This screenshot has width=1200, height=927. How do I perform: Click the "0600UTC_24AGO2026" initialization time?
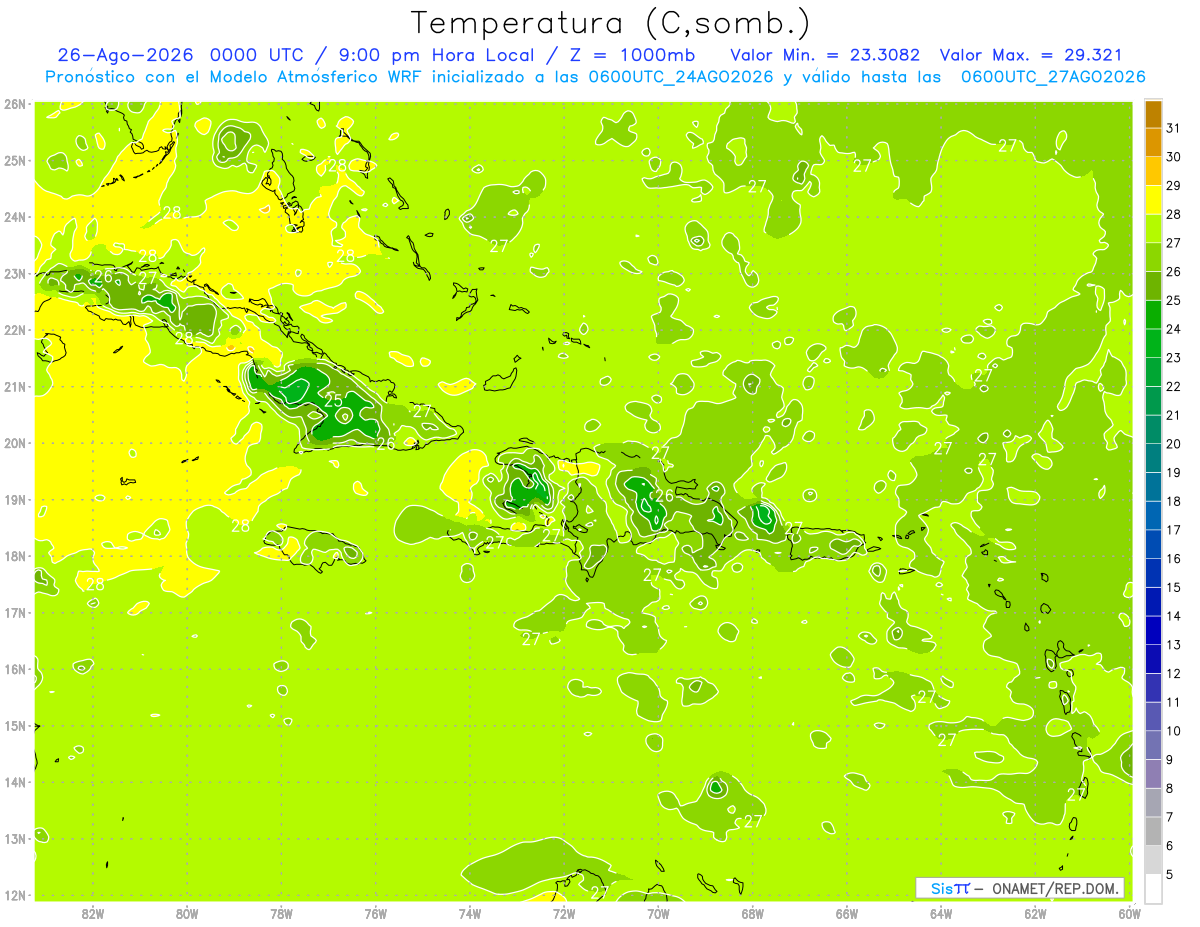click(x=679, y=77)
